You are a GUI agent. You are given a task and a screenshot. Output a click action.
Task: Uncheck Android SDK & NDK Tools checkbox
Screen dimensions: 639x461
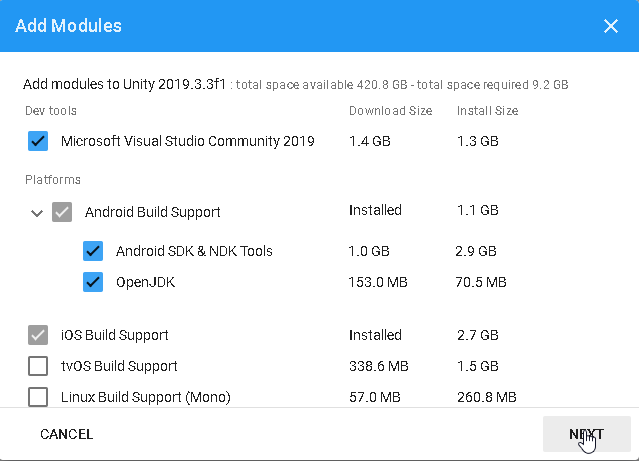coord(93,251)
